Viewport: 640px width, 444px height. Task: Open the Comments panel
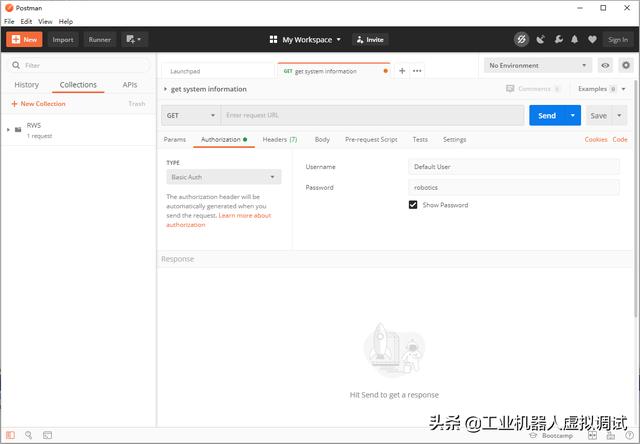533,89
